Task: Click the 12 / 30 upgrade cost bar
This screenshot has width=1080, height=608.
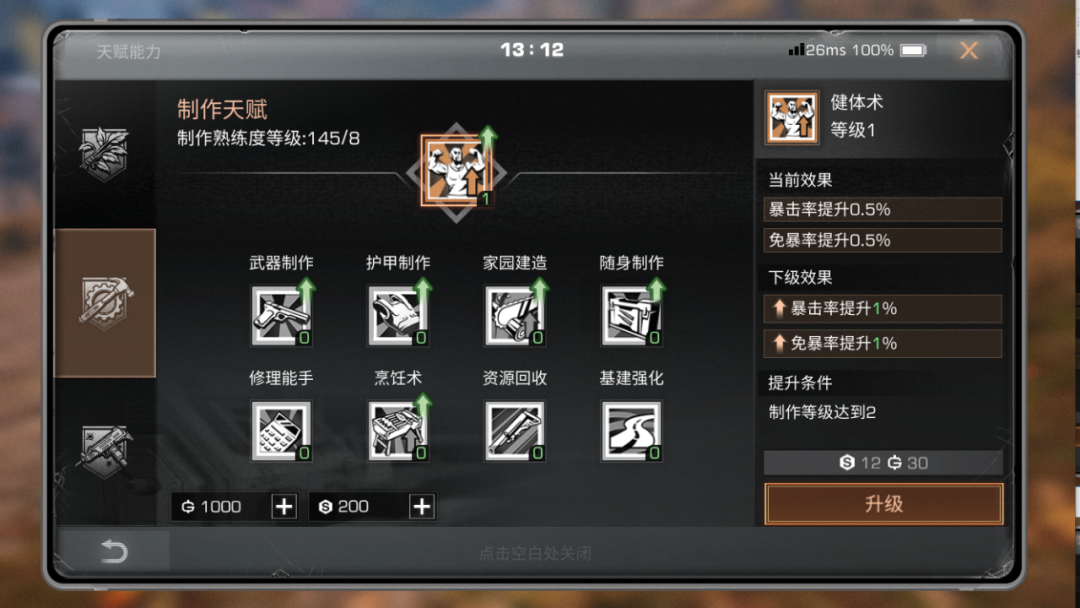Action: [x=883, y=463]
